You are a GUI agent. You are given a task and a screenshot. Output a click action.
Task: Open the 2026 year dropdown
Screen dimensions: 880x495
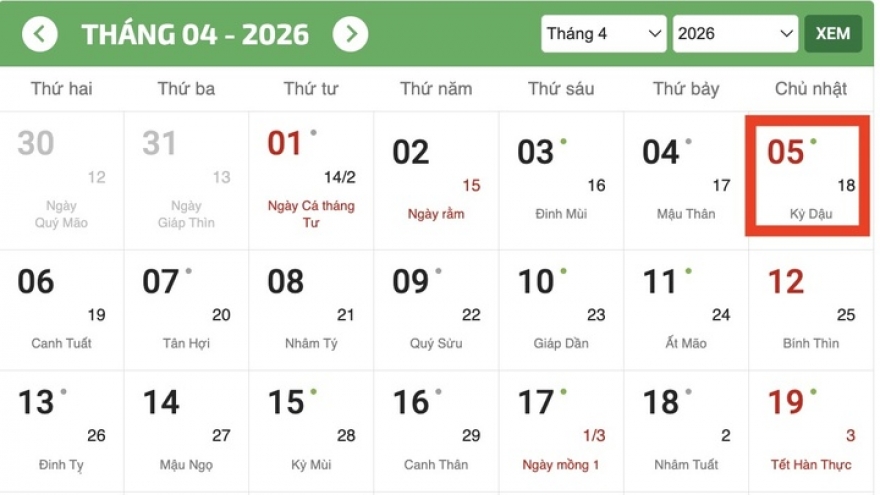tap(735, 34)
